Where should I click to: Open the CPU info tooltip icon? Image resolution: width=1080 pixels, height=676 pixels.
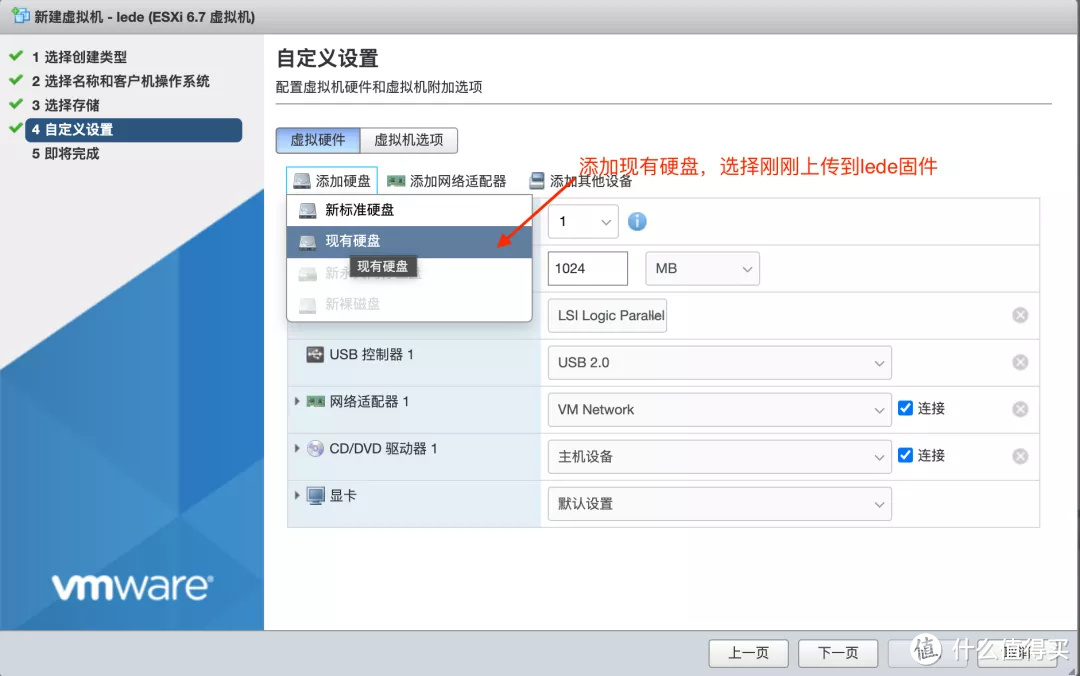tap(637, 221)
